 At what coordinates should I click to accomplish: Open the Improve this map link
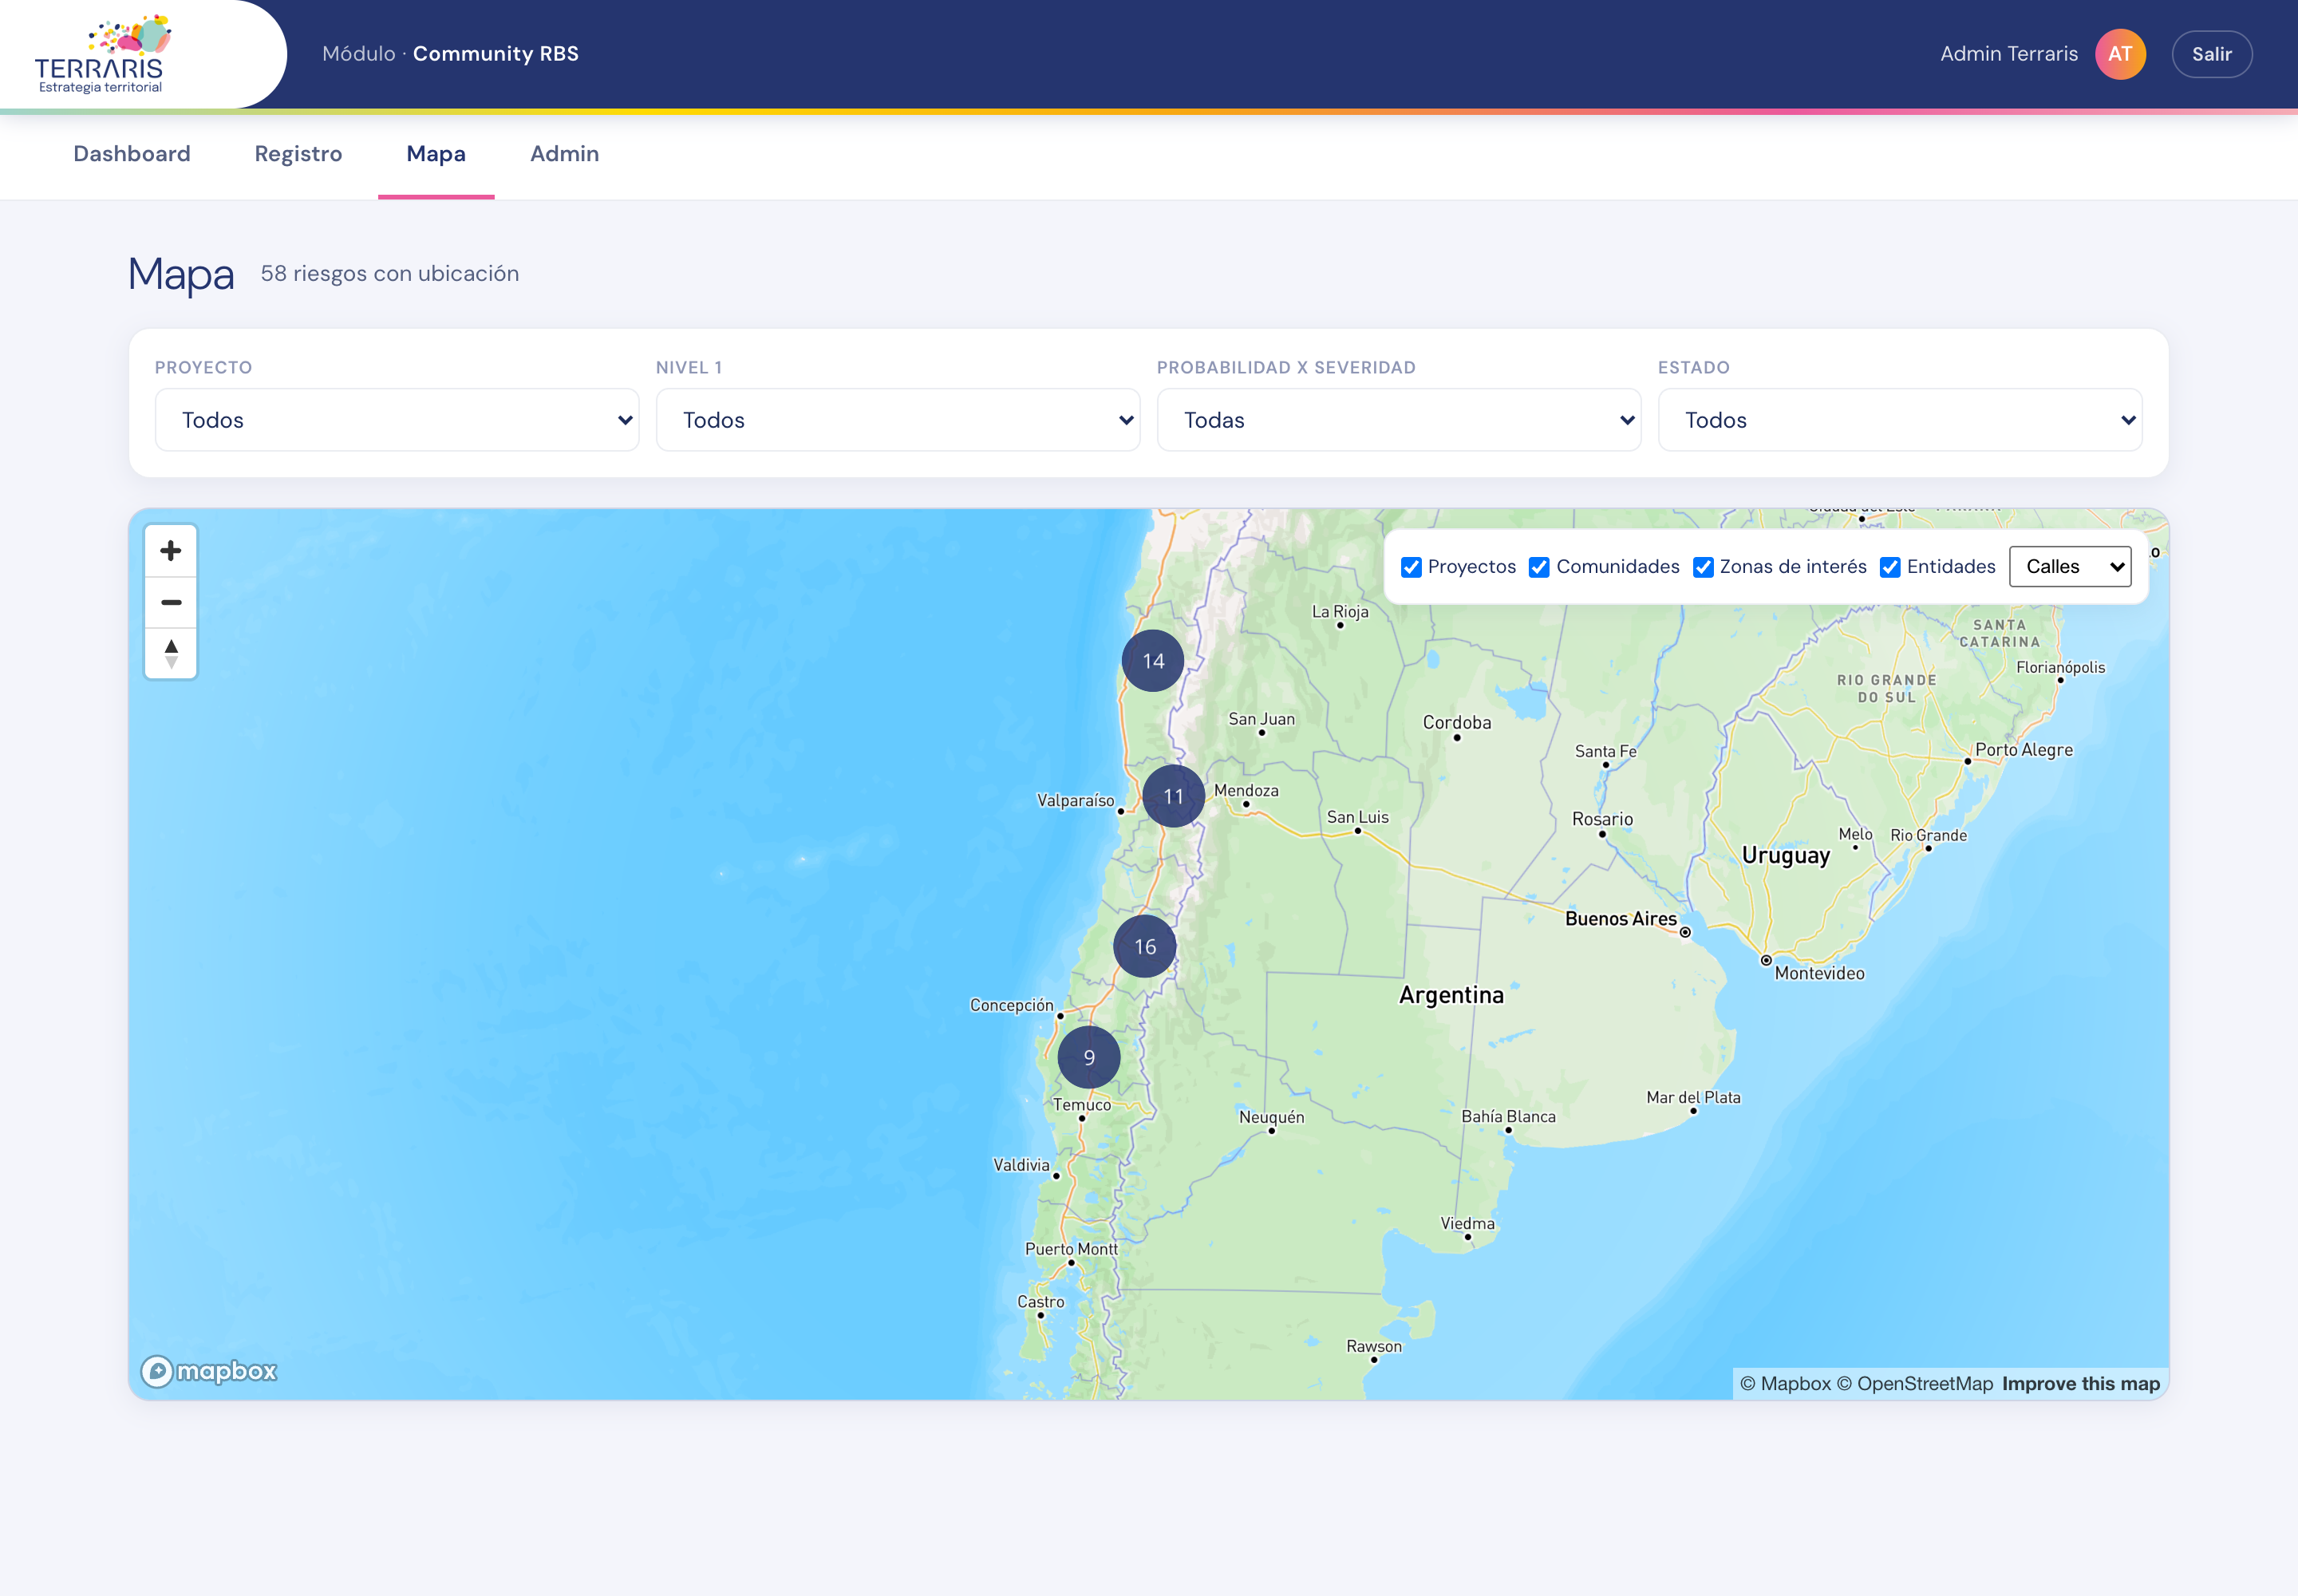(x=2081, y=1384)
